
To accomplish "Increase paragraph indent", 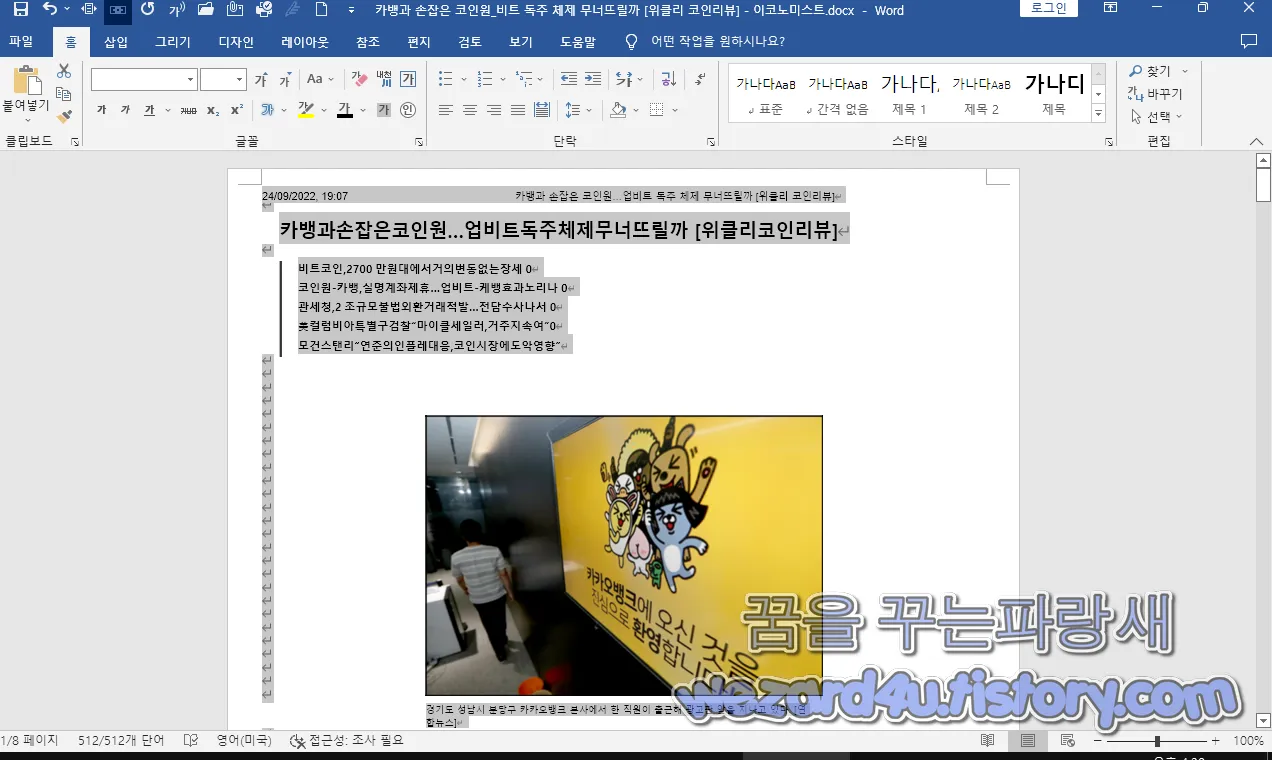I will pyautogui.click(x=593, y=79).
